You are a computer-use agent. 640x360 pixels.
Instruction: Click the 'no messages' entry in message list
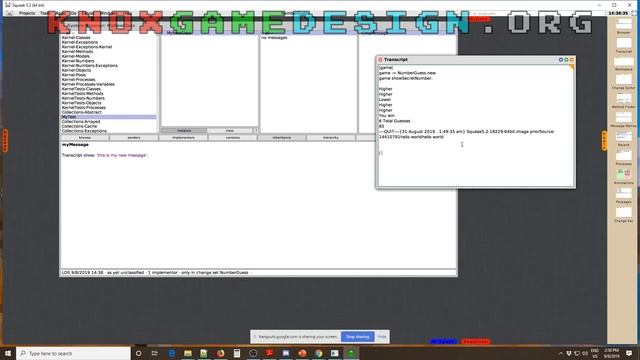[x=274, y=38]
